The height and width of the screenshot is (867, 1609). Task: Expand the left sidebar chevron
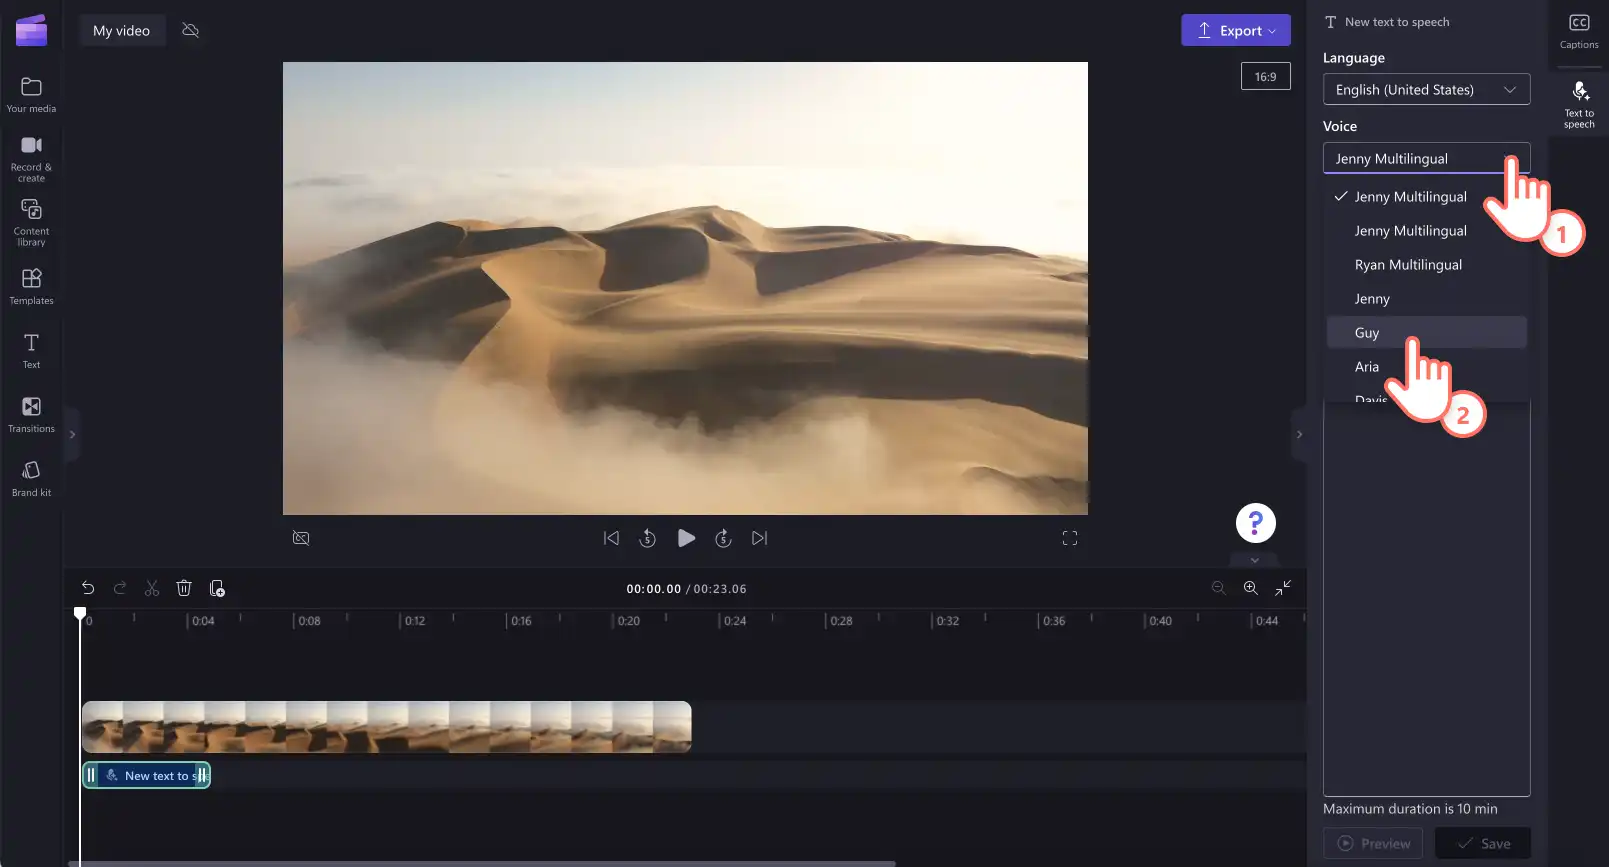[72, 434]
